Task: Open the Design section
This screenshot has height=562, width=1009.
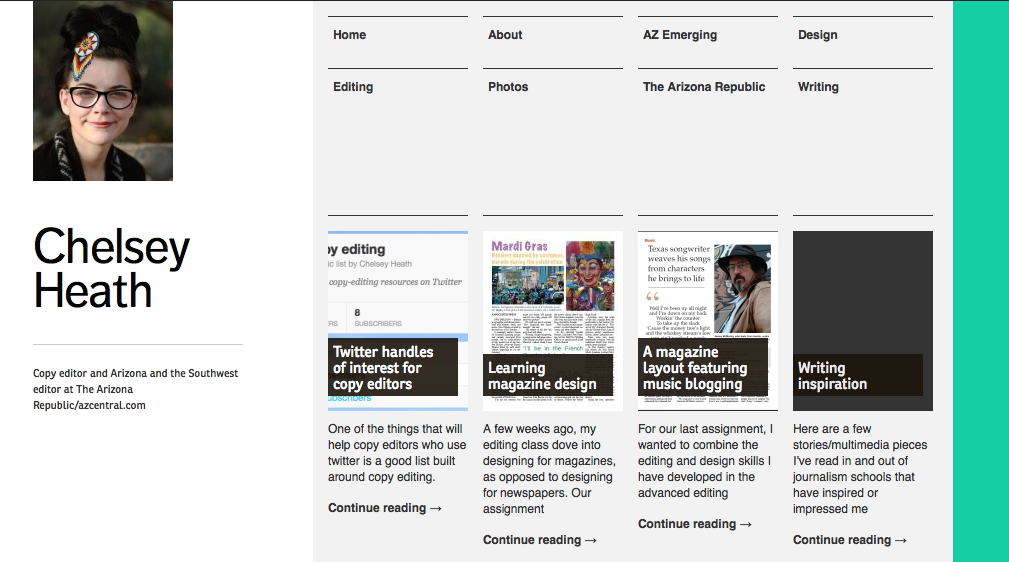Action: tap(817, 35)
